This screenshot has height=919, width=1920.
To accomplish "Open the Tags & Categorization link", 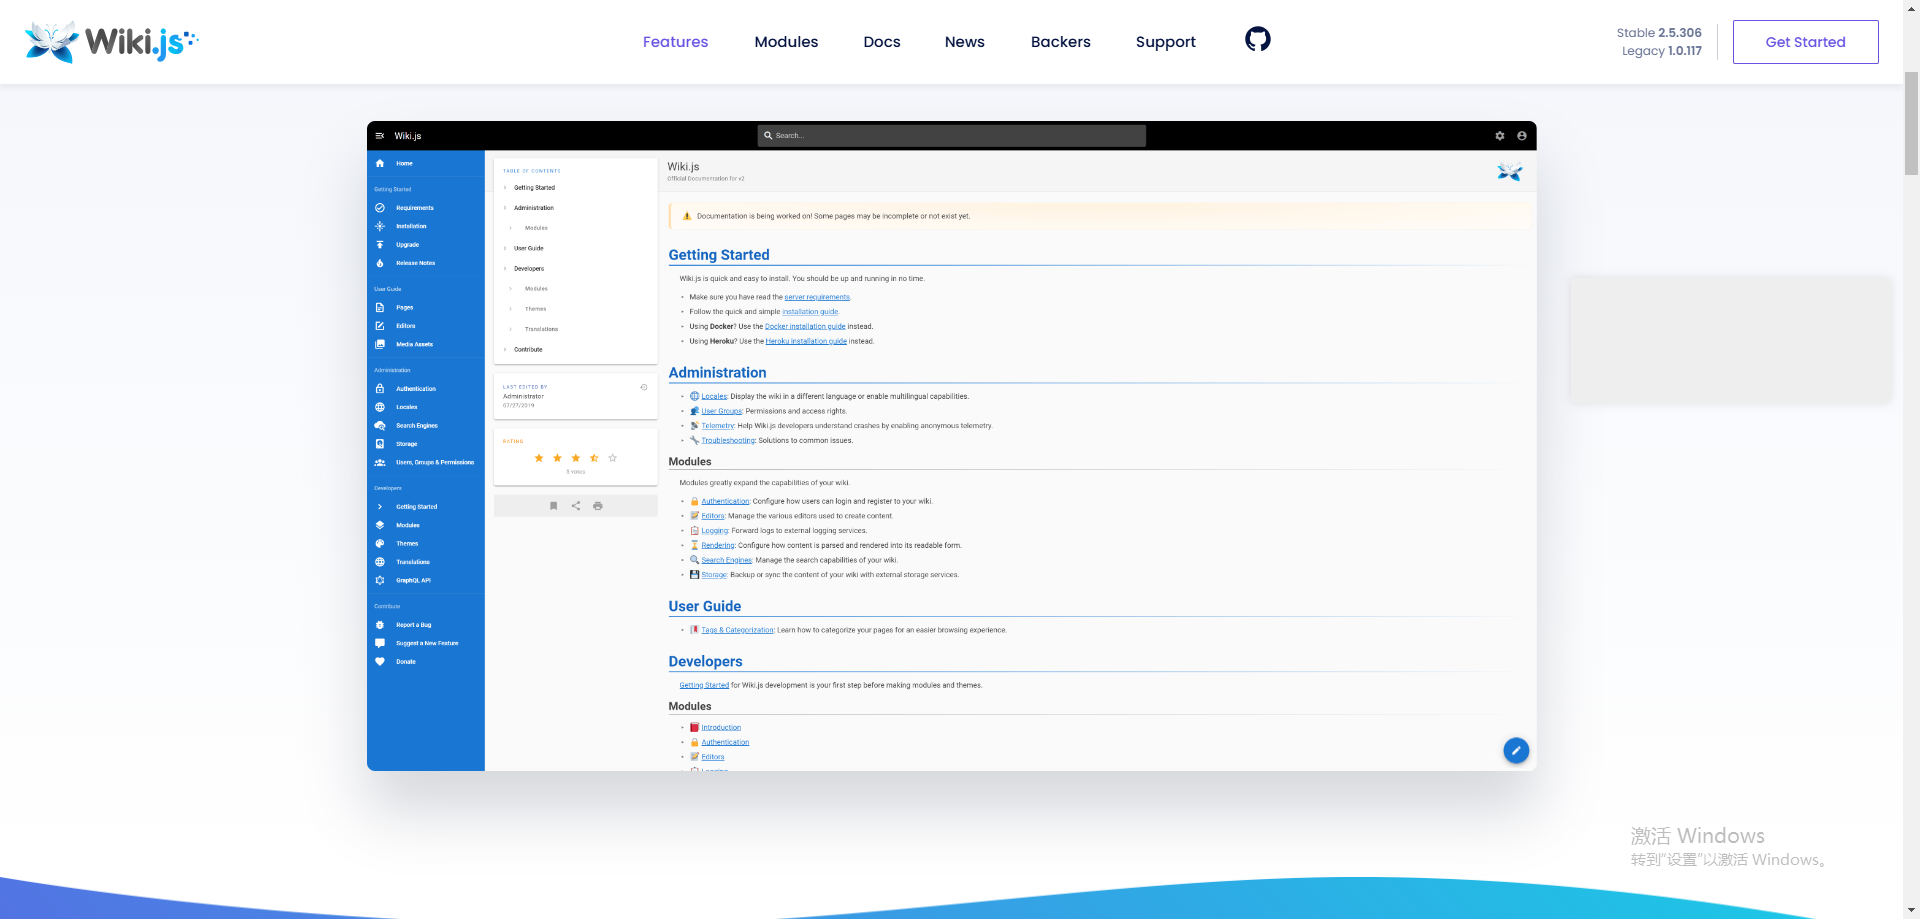I will pos(738,631).
